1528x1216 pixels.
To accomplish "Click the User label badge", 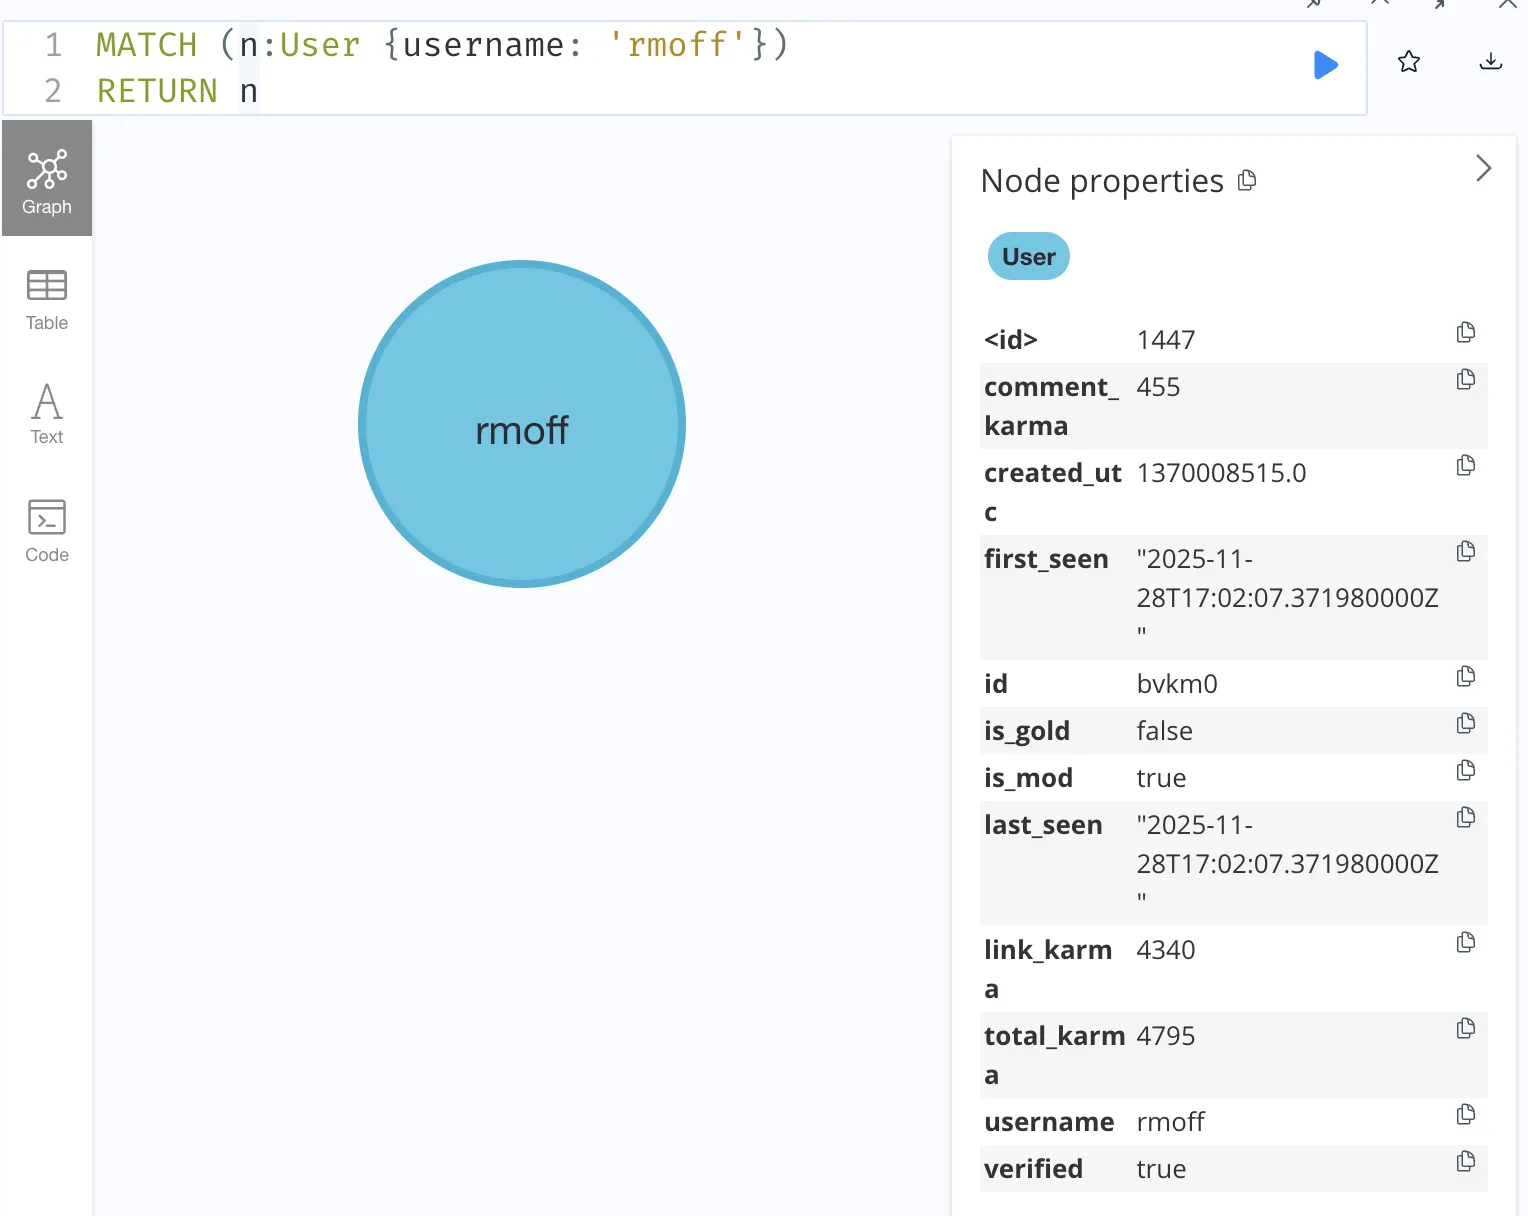I will coord(1028,257).
